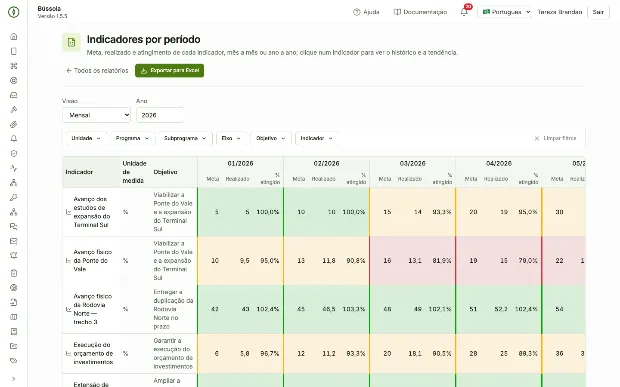Viewport: 620px width, 387px height.
Task: Open trend chart for Rodovia Norte indicator
Action: [x=68, y=310]
